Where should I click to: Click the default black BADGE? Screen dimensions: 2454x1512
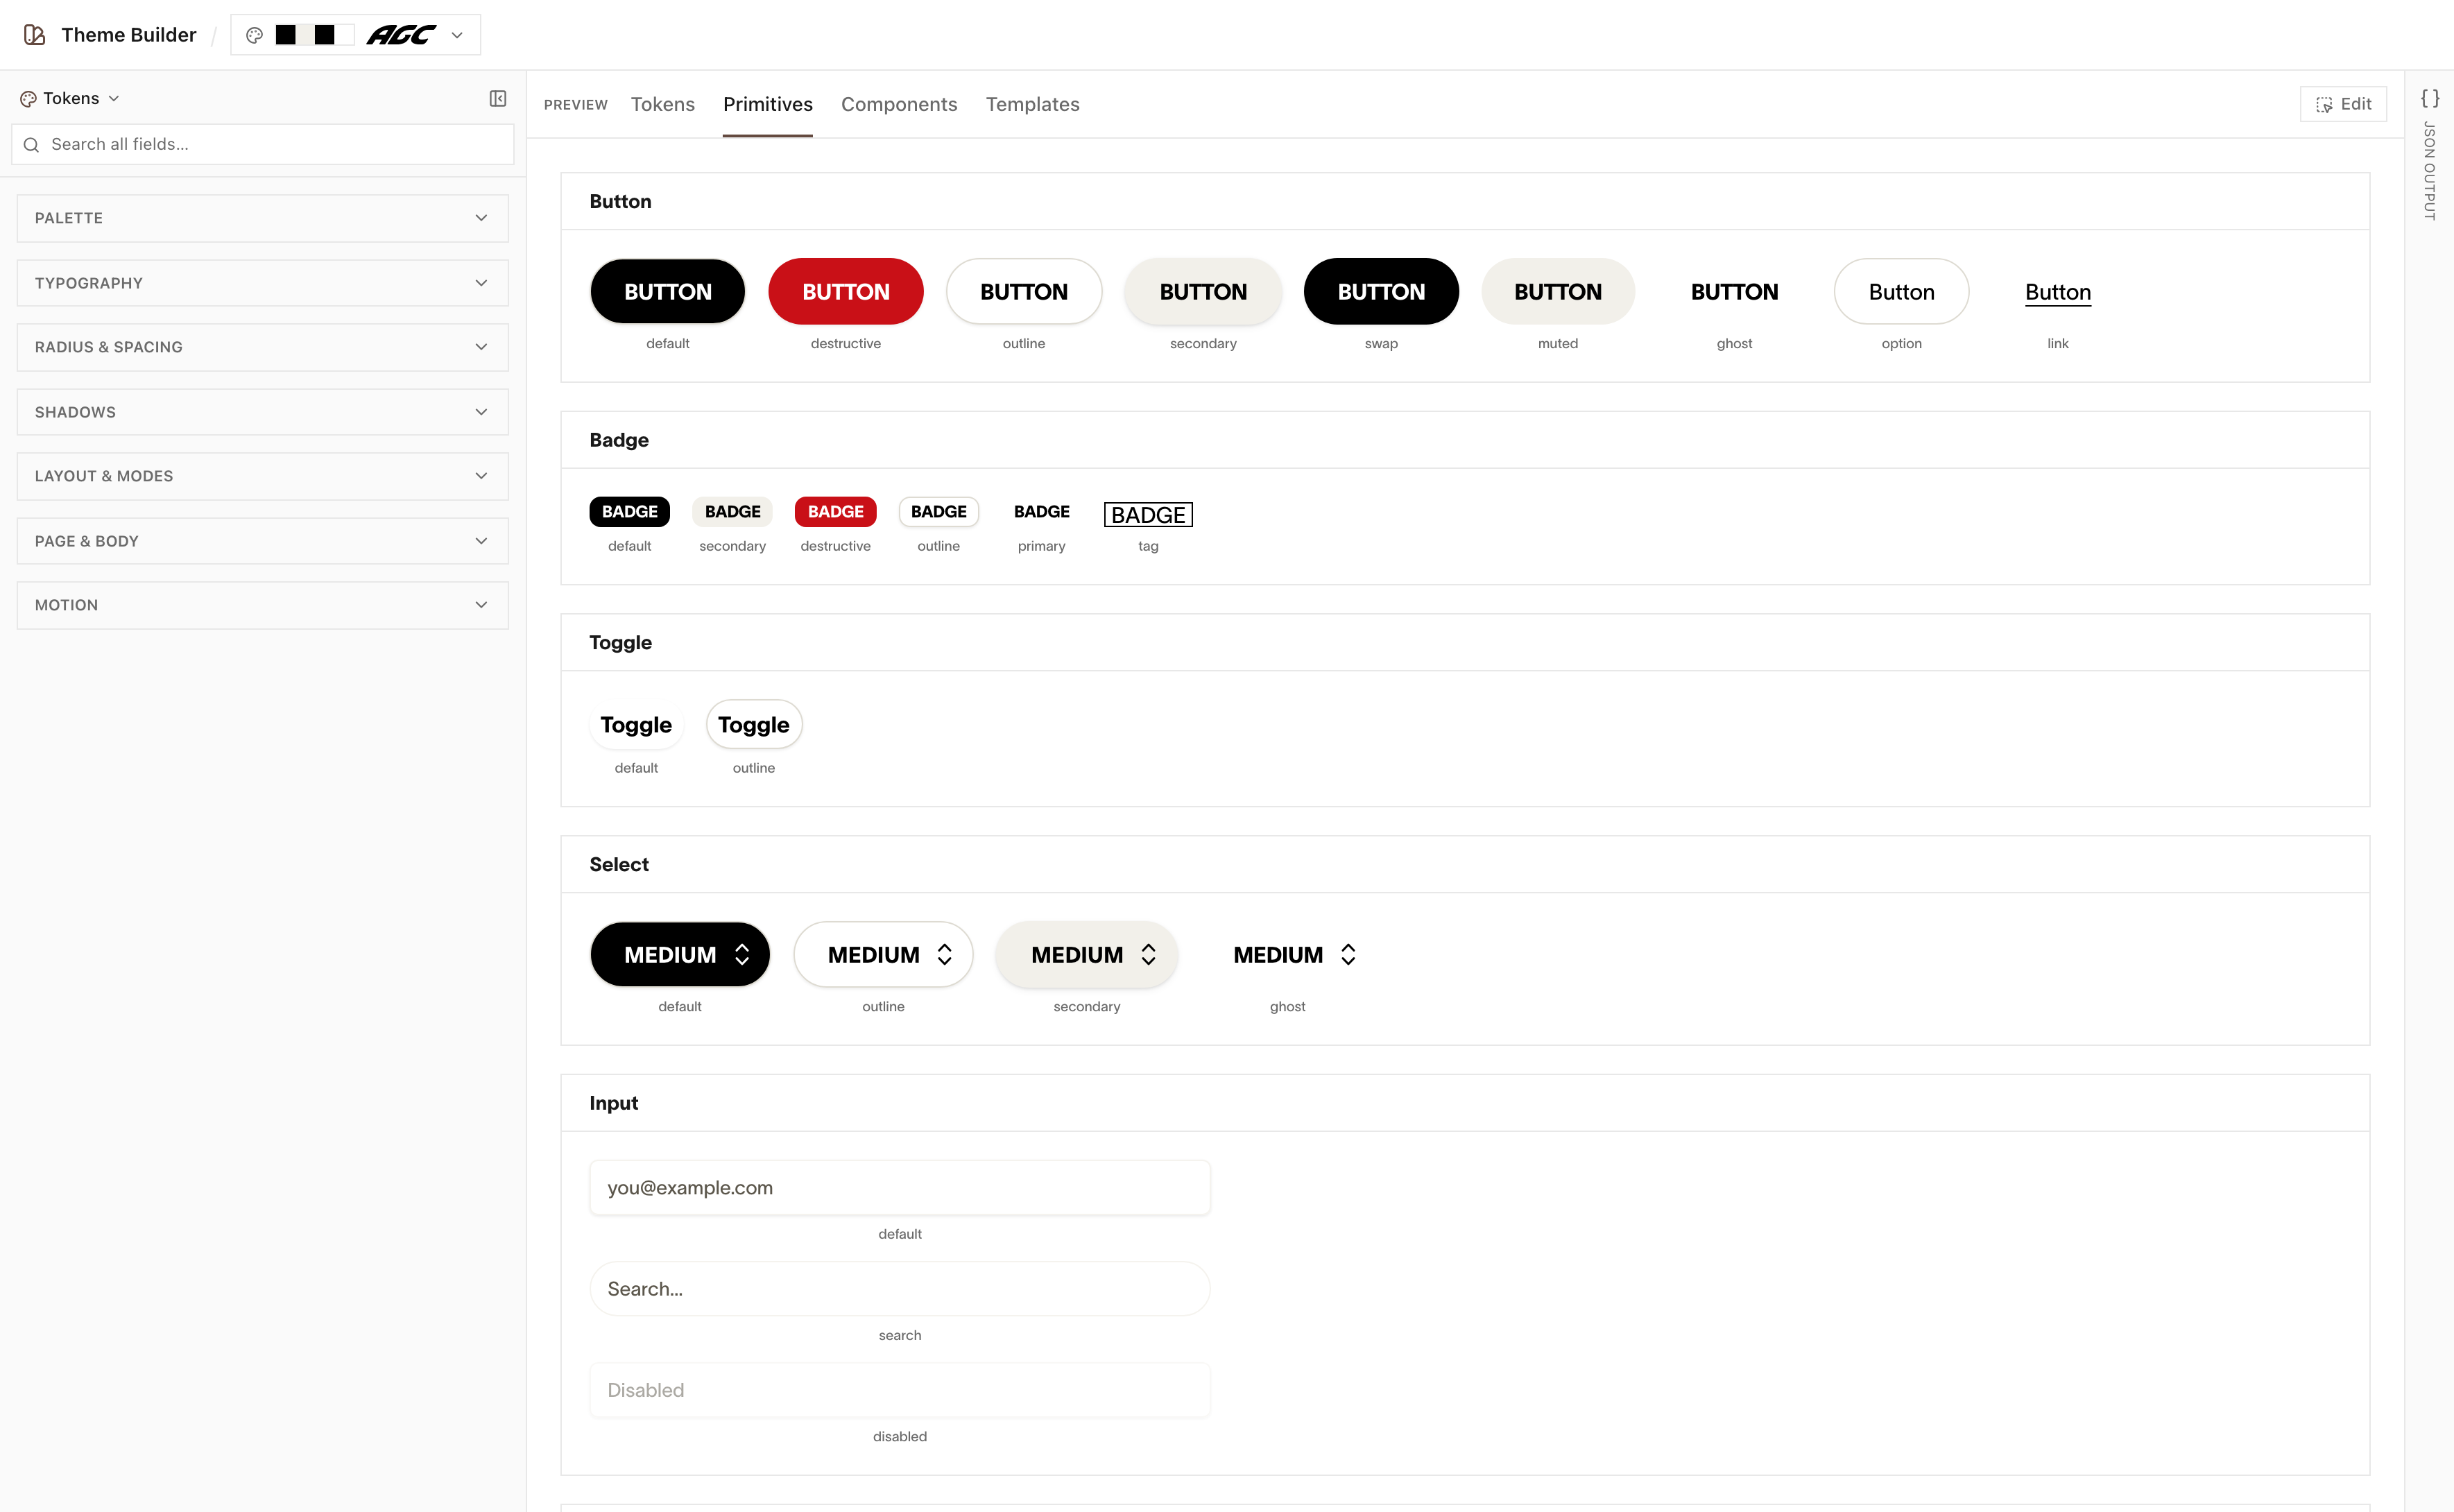pos(630,511)
